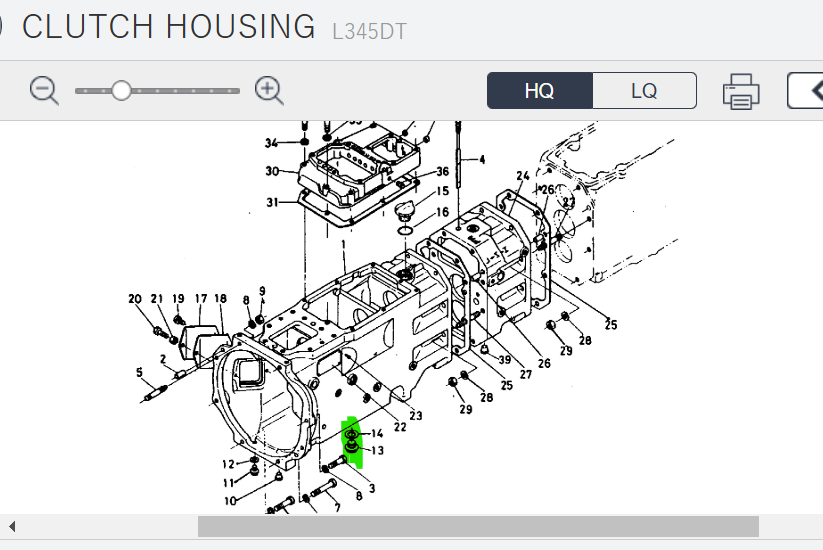Image resolution: width=823 pixels, height=550 pixels.
Task: Click part number 36 label
Action: coord(442,172)
